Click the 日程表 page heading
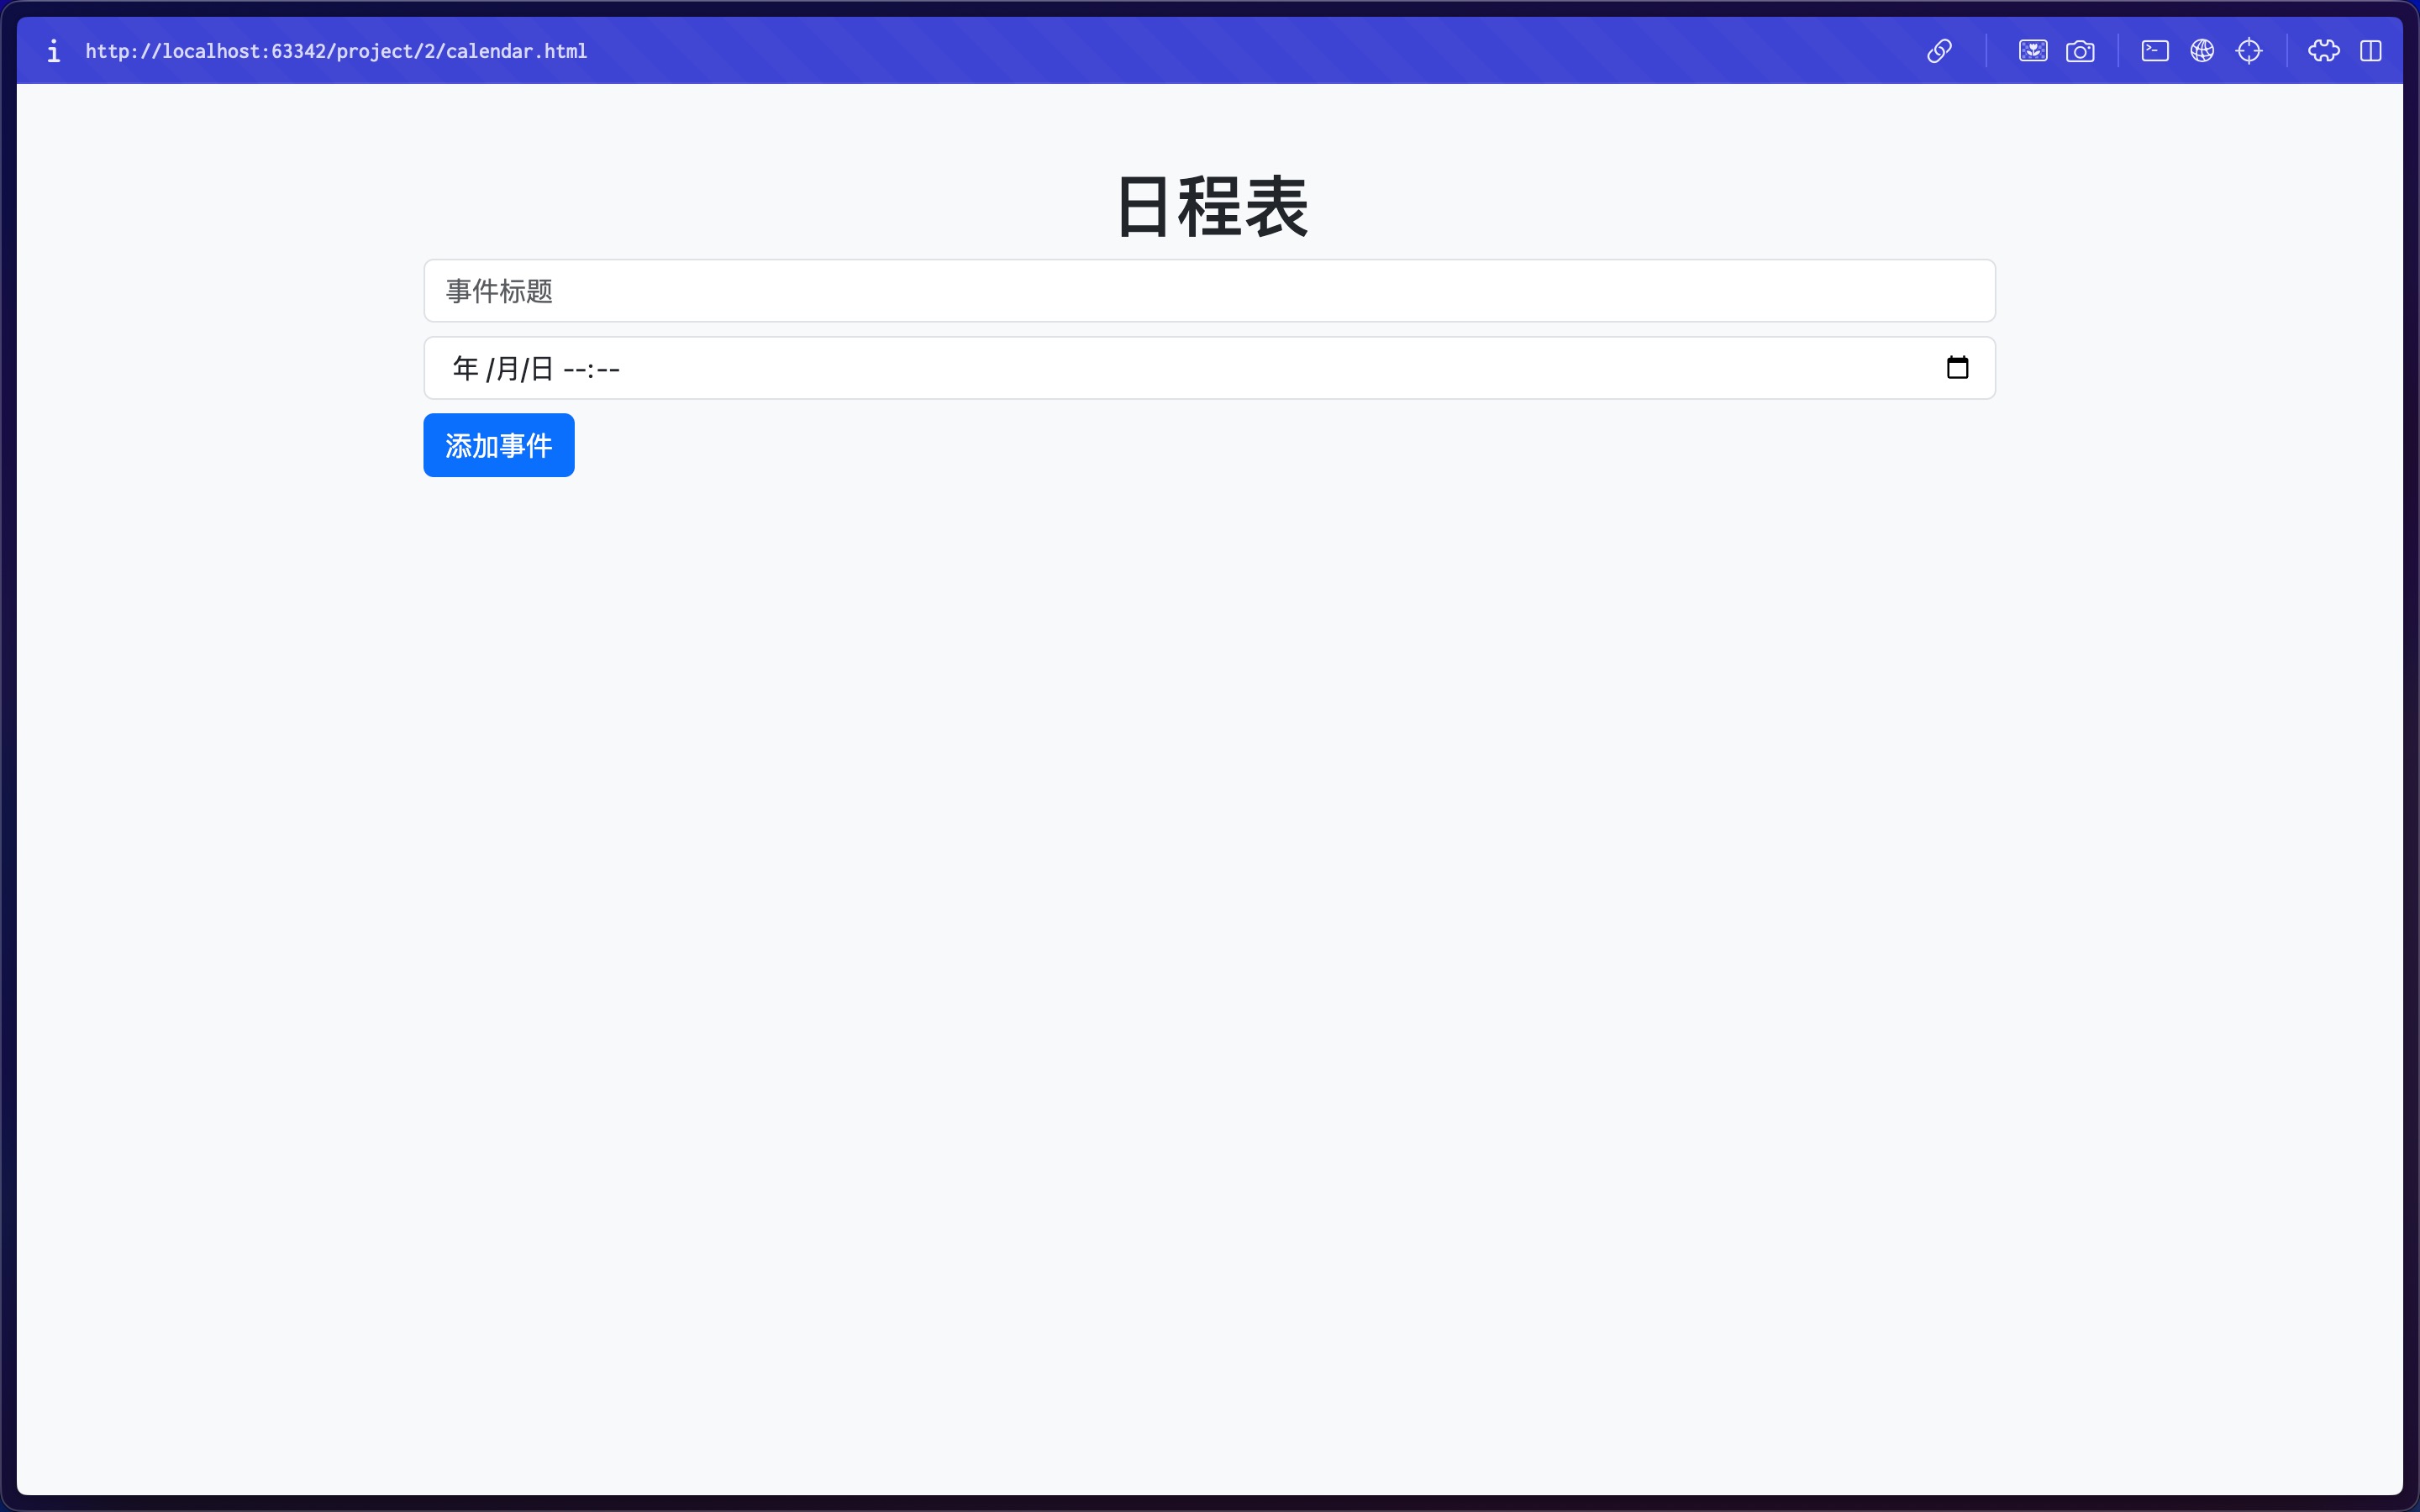This screenshot has width=2420, height=1512. [1210, 207]
